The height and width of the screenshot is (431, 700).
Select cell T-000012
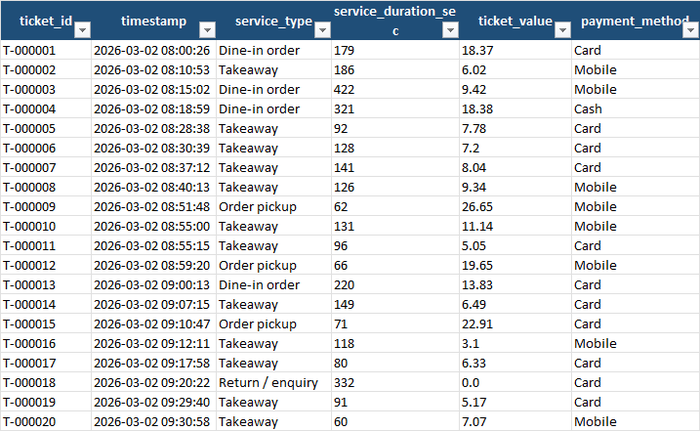pos(46,265)
